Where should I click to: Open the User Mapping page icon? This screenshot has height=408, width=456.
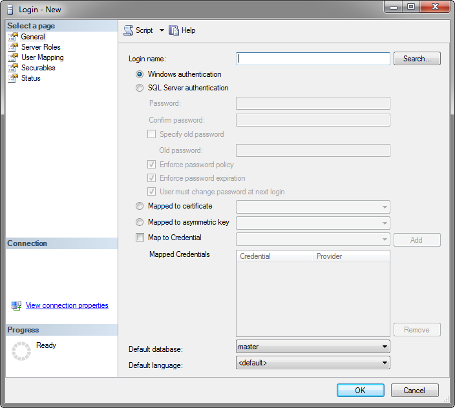tap(13, 57)
